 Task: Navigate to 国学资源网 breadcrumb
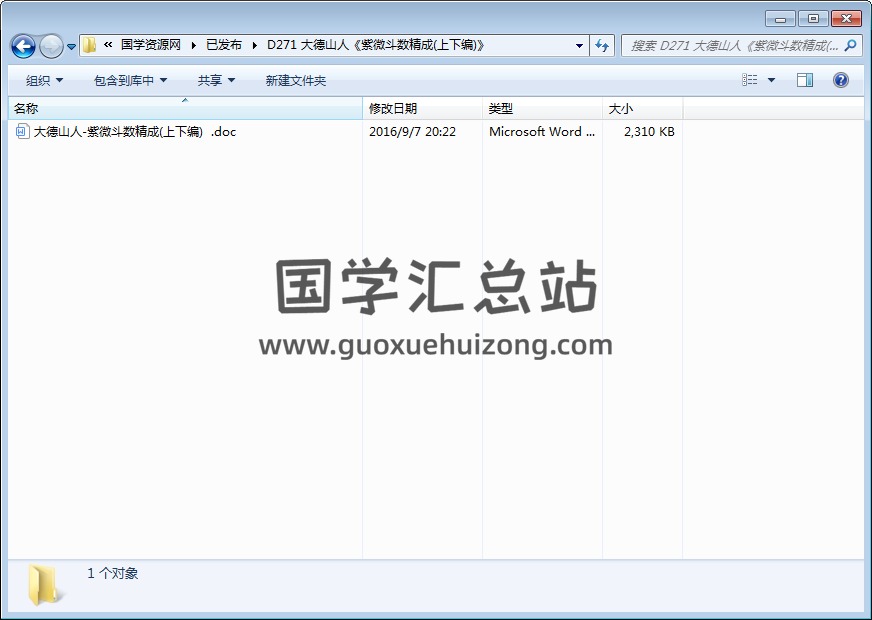151,45
